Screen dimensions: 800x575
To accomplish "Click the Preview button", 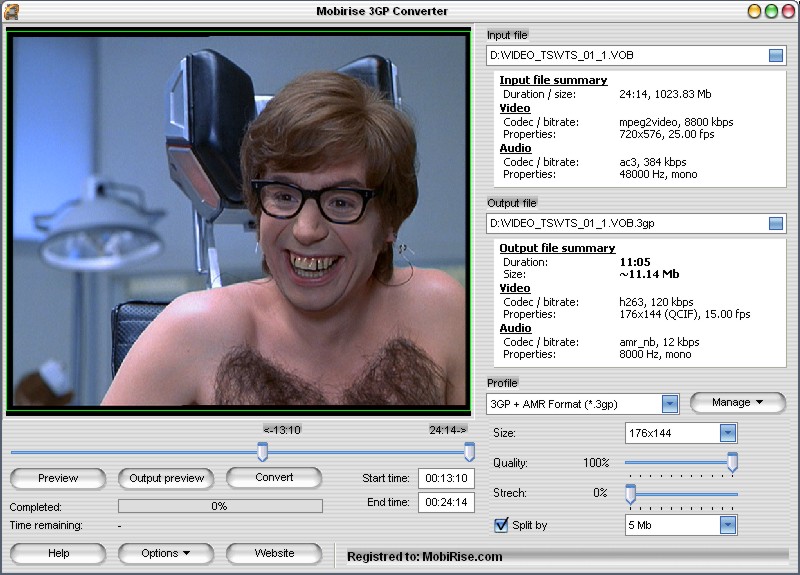I will click(58, 479).
